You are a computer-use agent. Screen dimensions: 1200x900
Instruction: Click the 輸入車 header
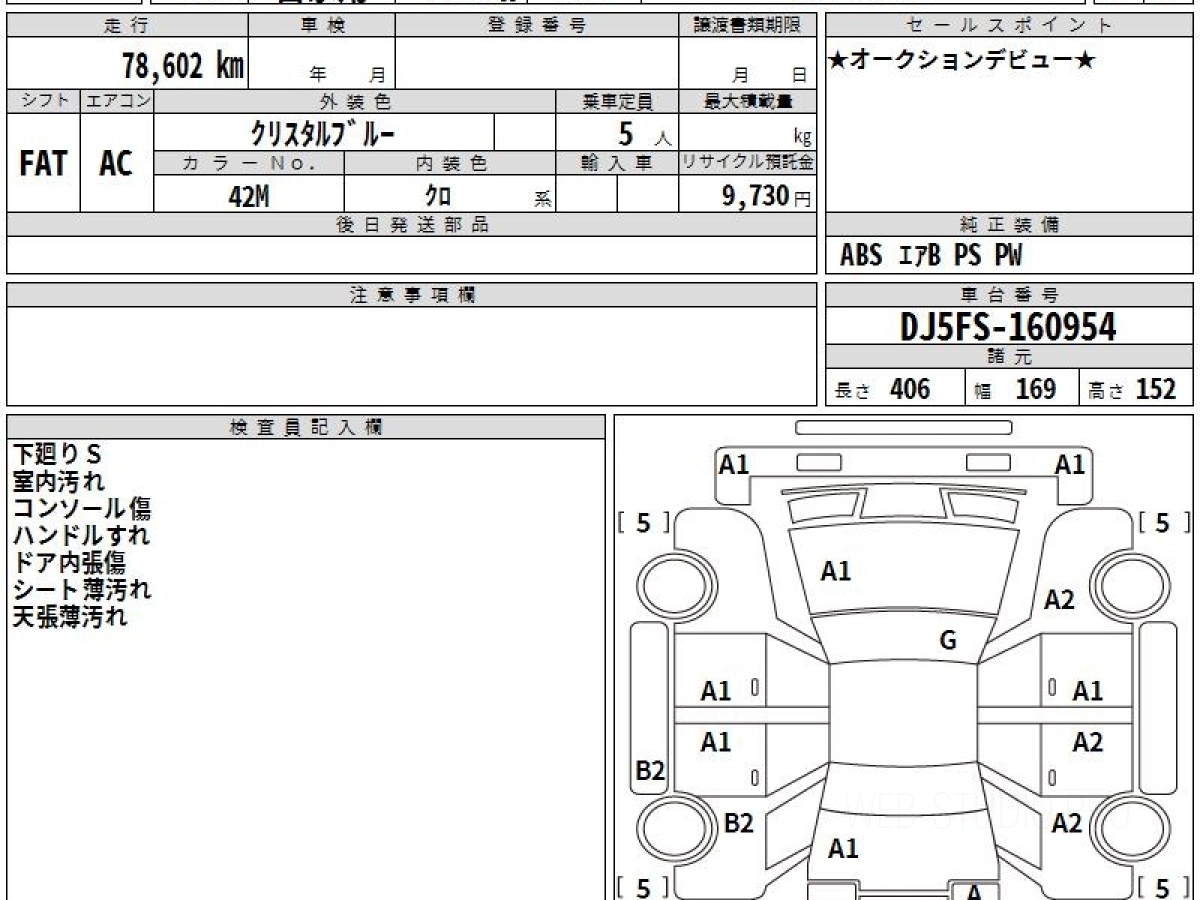pyautogui.click(x=617, y=163)
